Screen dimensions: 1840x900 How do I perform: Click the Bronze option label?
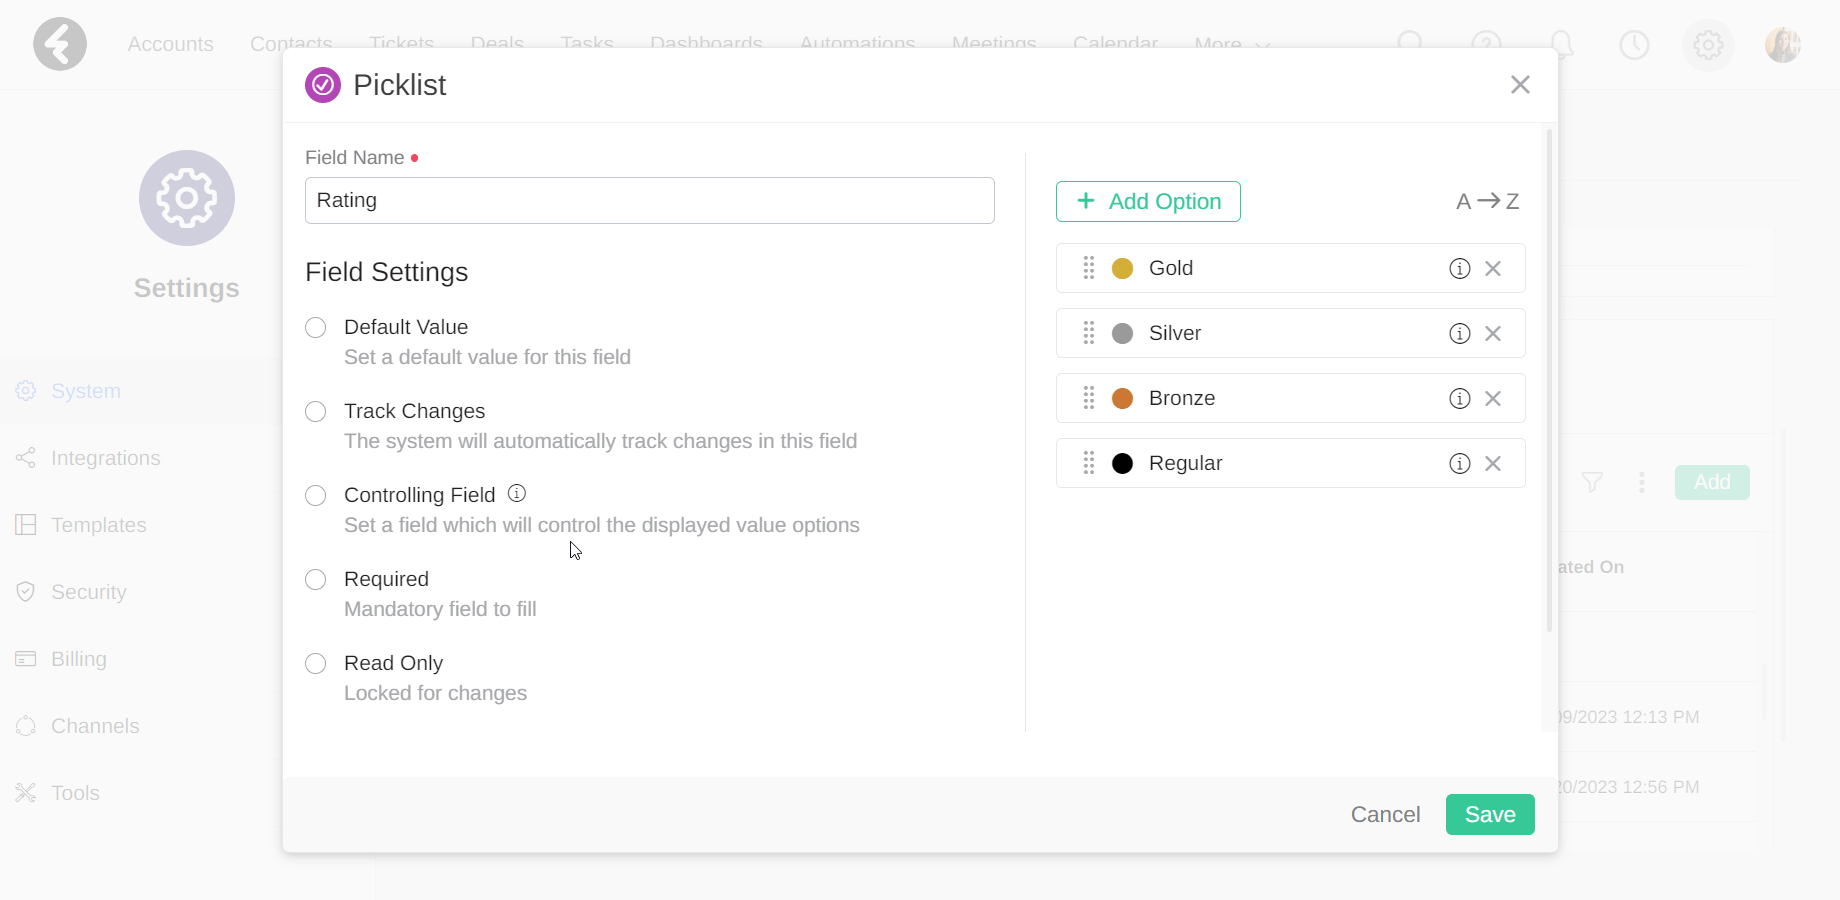[x=1182, y=398]
